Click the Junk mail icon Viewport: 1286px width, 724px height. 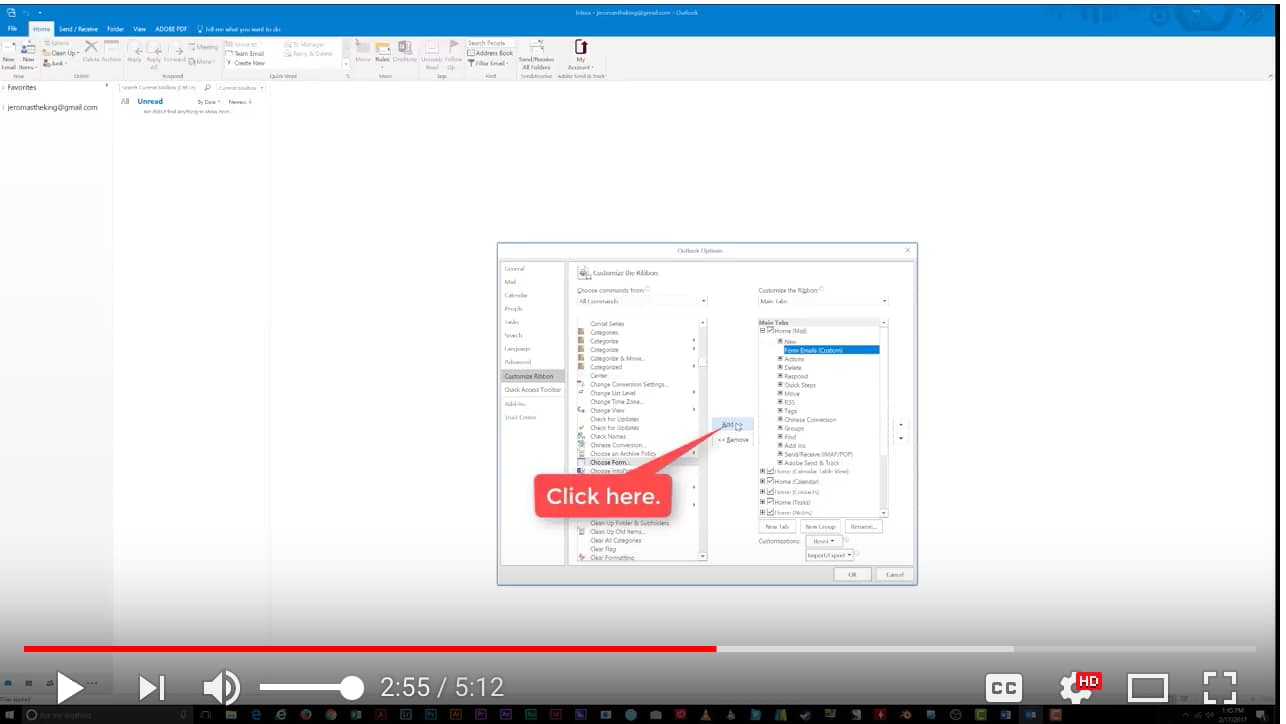point(53,63)
